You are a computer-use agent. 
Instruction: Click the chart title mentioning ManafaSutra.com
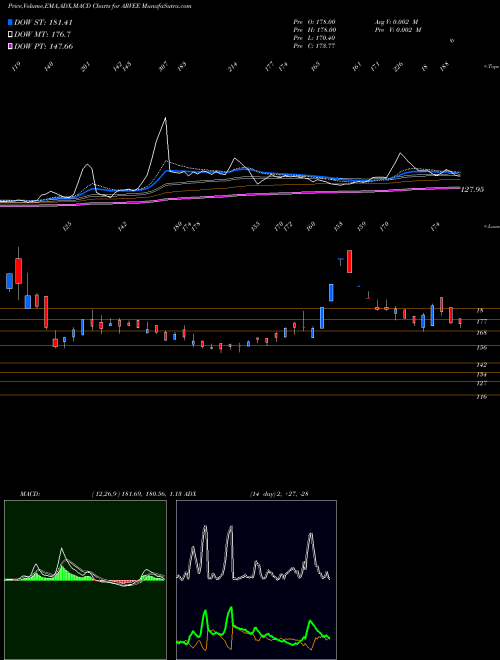click(x=100, y=6)
